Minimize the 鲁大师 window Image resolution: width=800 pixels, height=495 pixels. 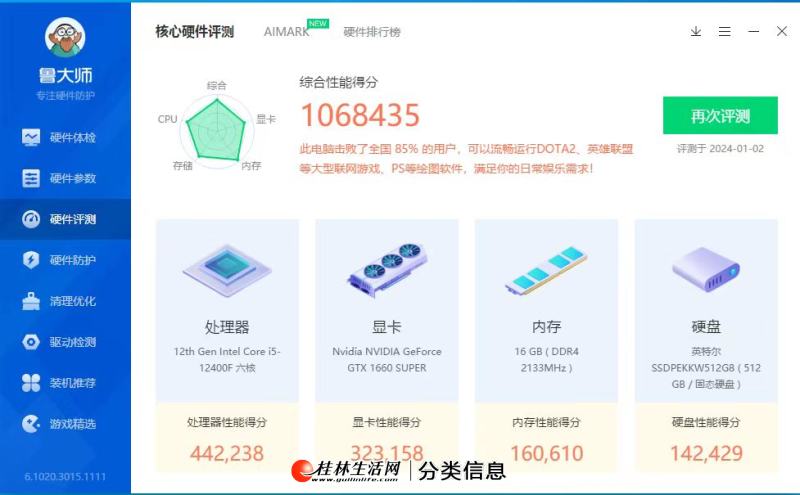click(754, 32)
